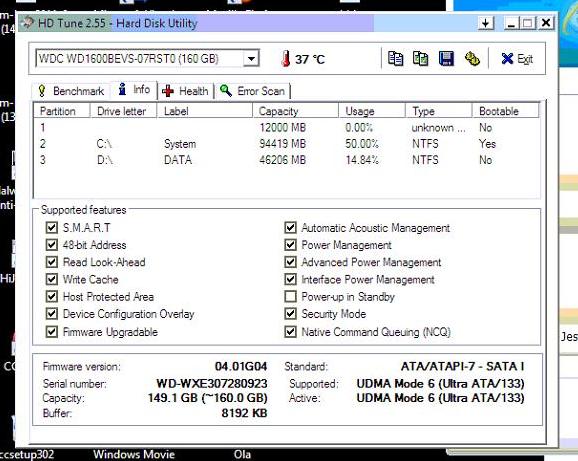Image resolution: width=578 pixels, height=461 pixels.
Task: Click the ATA/ATAPI-7 - SATA I standard value
Action: [463, 366]
